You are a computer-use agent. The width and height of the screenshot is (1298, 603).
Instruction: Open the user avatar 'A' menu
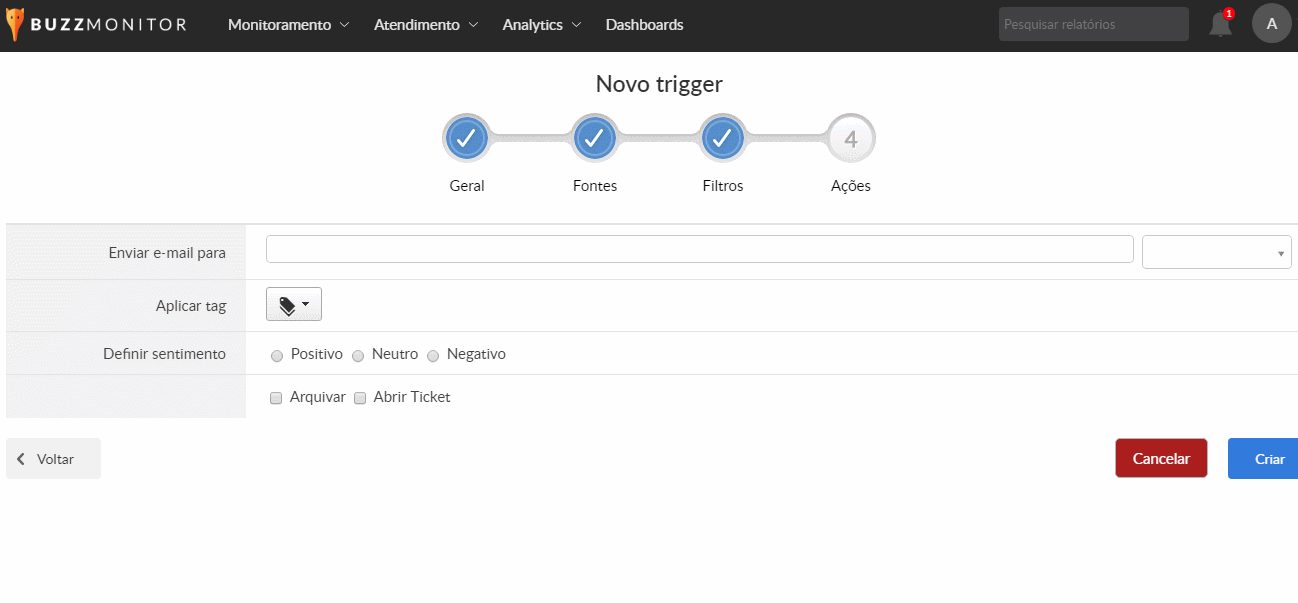(x=1271, y=24)
